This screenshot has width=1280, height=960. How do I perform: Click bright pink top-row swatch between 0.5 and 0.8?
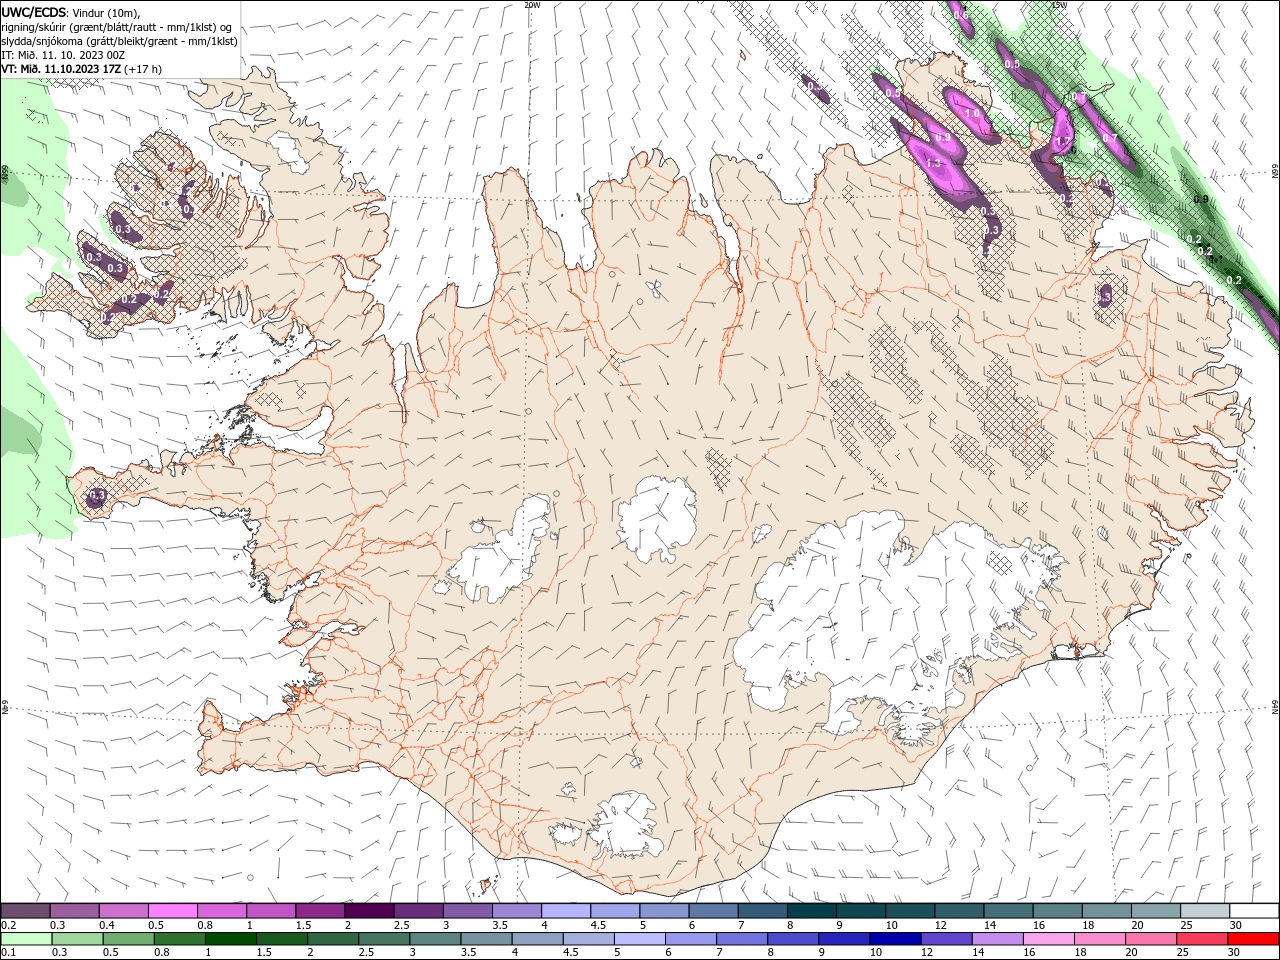pos(173,911)
